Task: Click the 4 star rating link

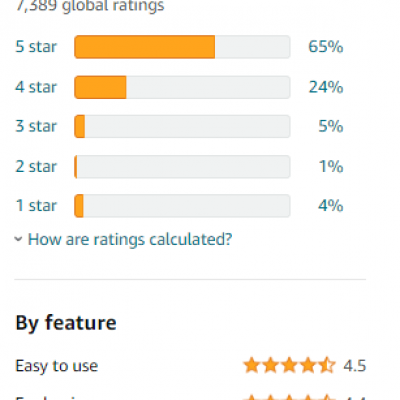Action: pos(36,87)
